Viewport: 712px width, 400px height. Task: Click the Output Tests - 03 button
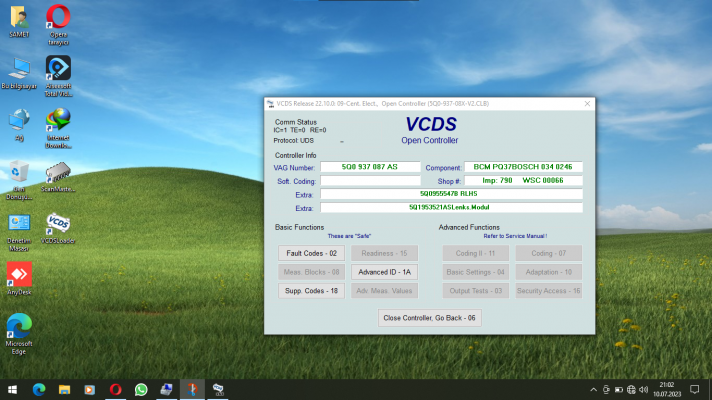point(475,291)
